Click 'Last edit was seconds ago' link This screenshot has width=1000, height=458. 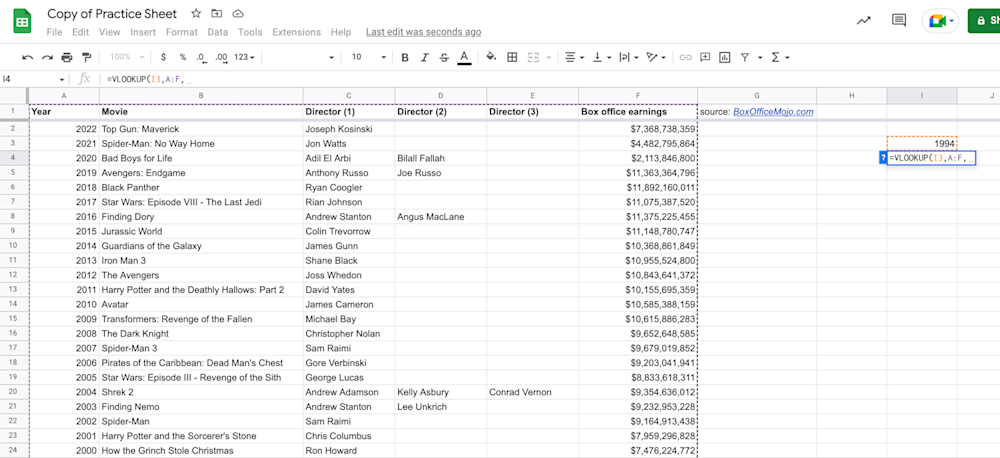(x=423, y=32)
